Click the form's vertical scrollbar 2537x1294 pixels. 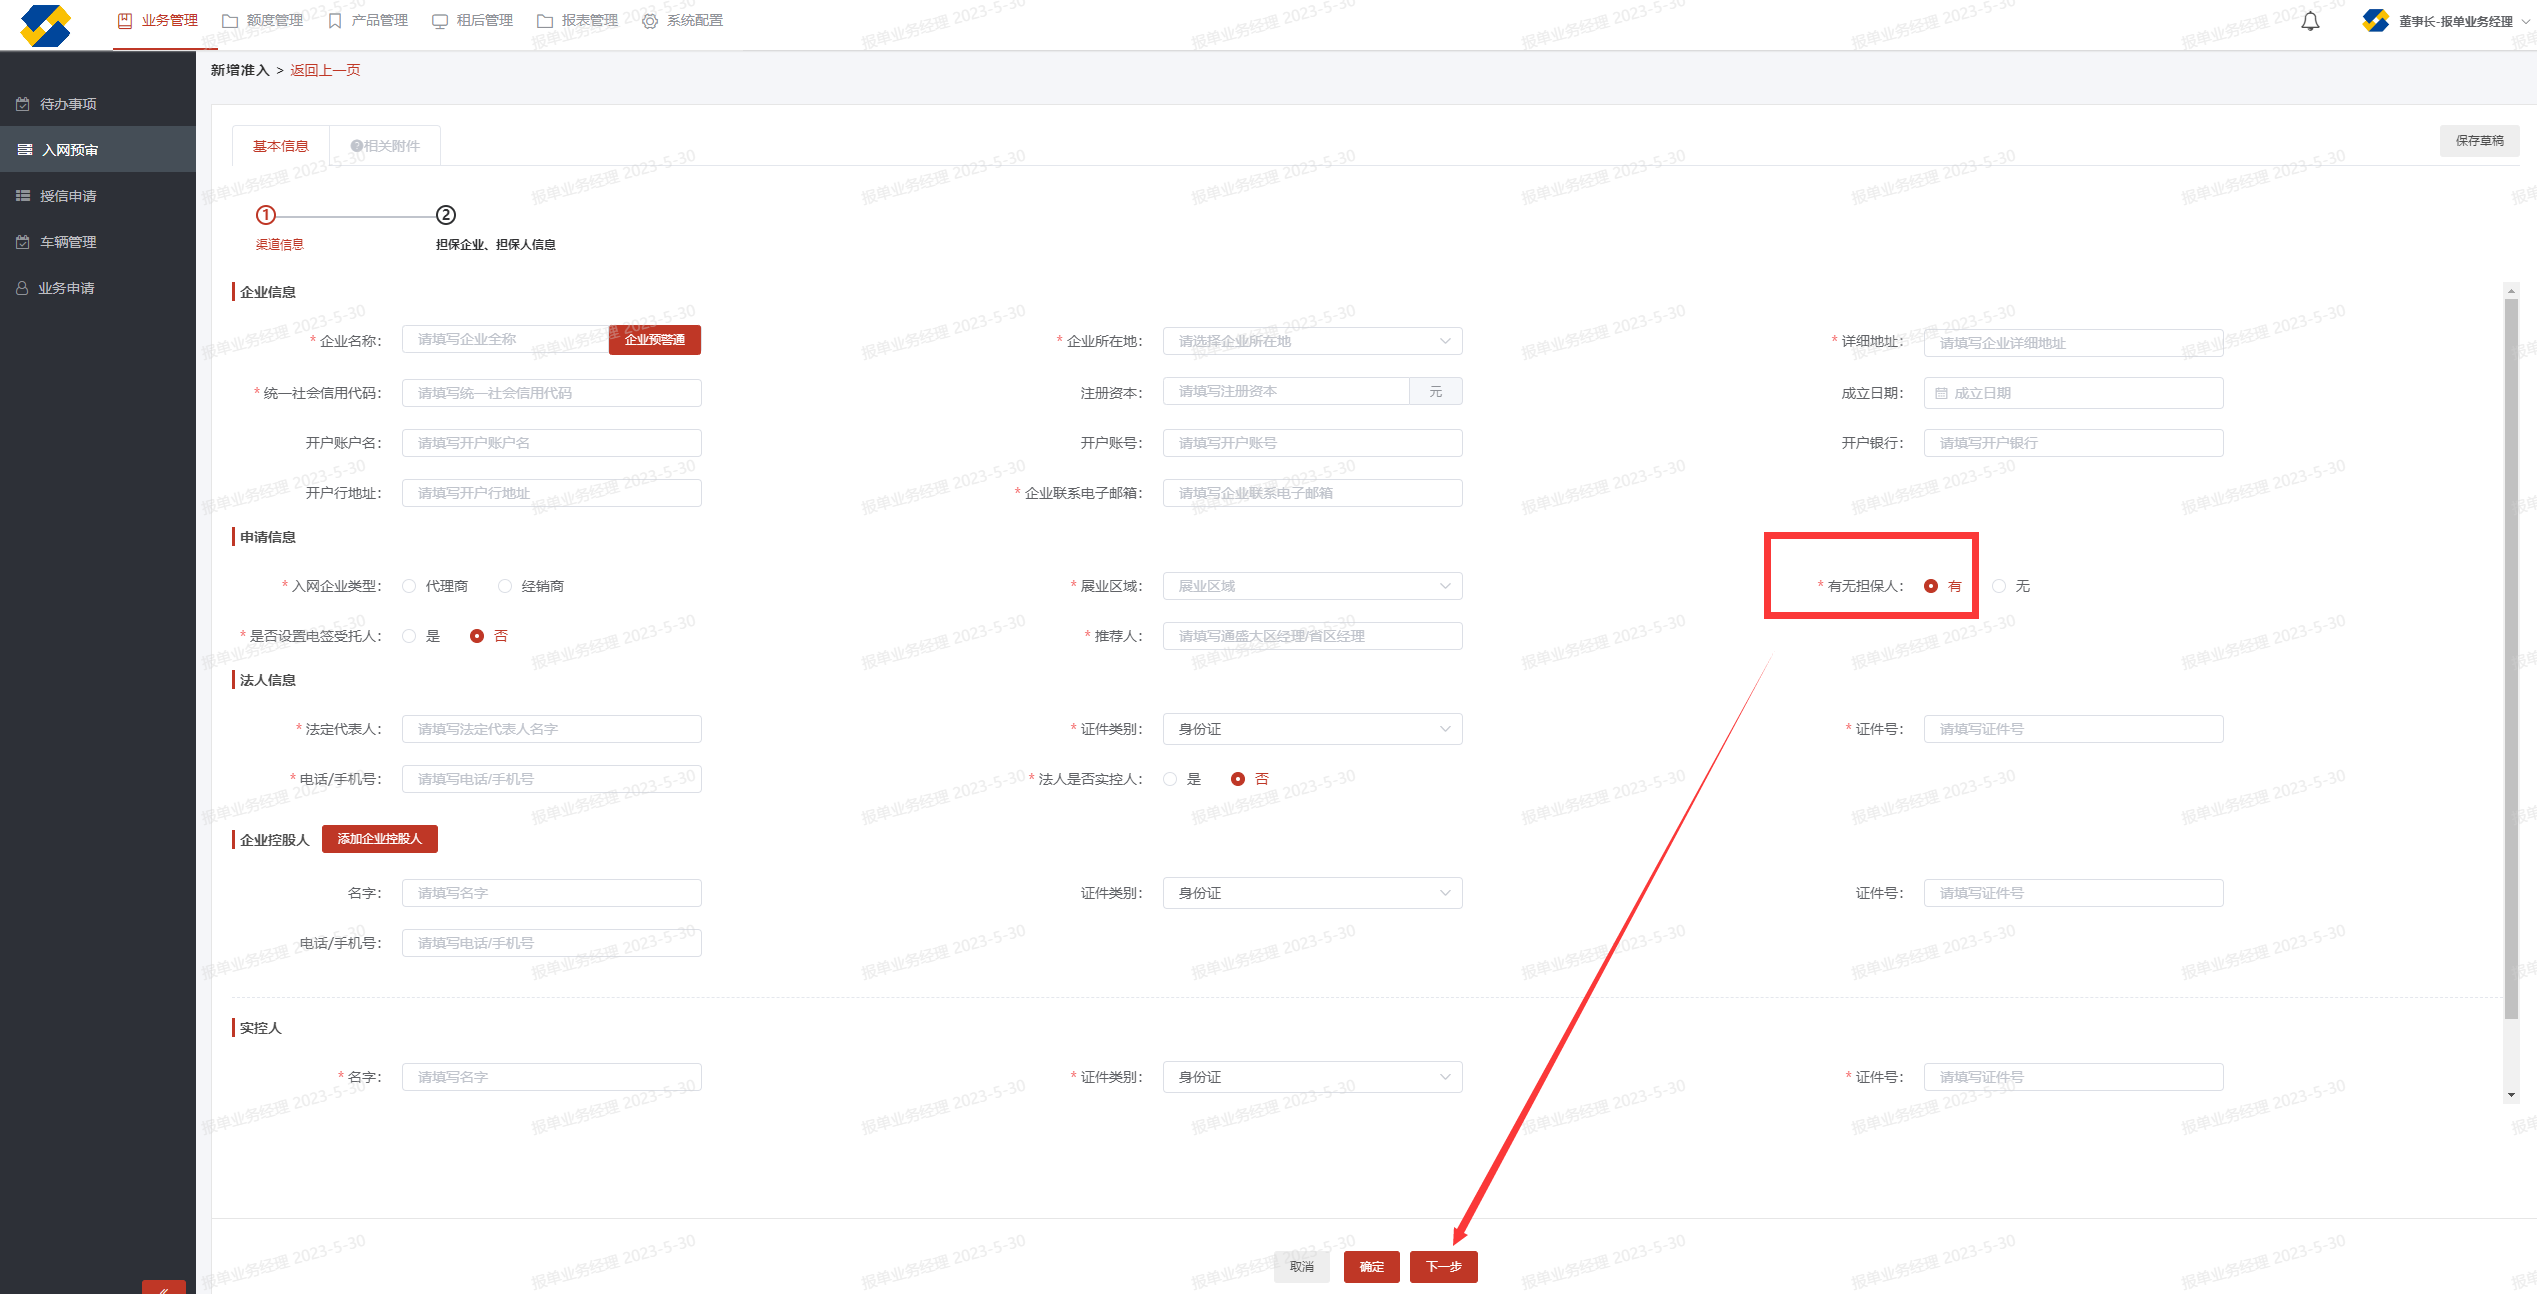tap(2510, 650)
